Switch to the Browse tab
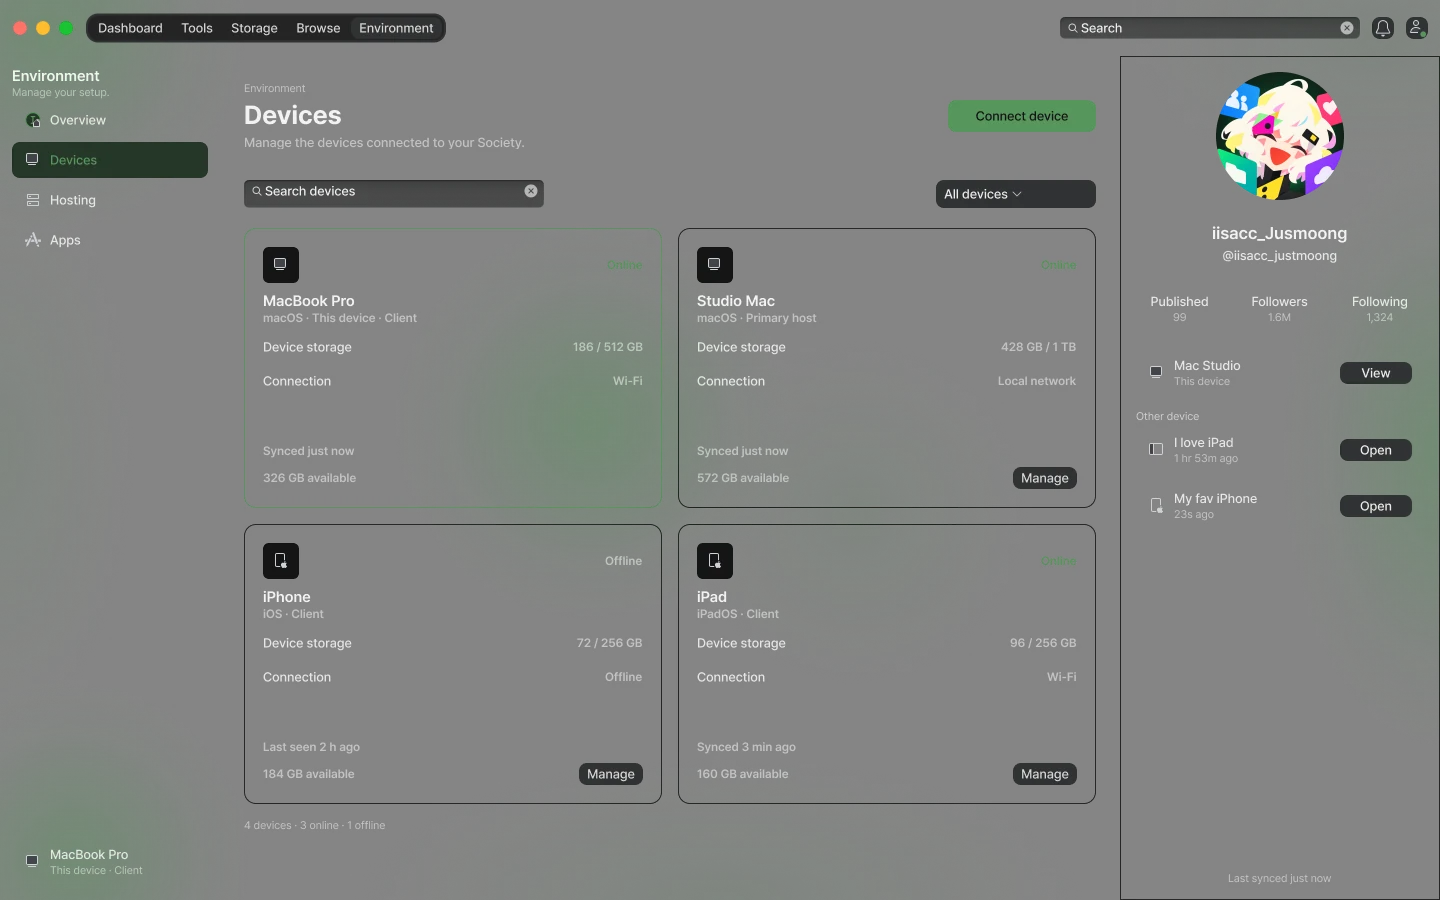 (318, 28)
